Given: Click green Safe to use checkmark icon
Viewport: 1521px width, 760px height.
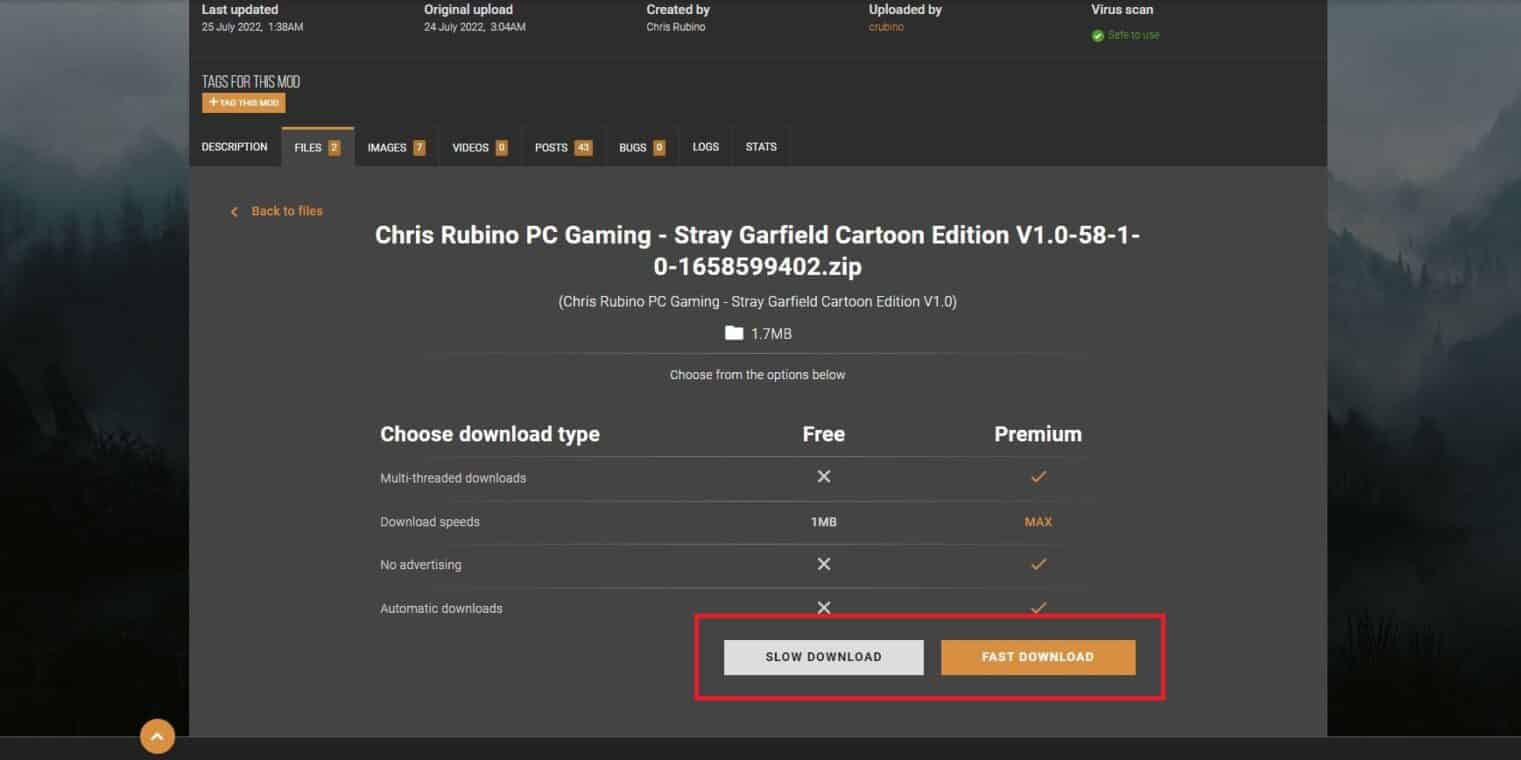Looking at the screenshot, I should (1098, 35).
